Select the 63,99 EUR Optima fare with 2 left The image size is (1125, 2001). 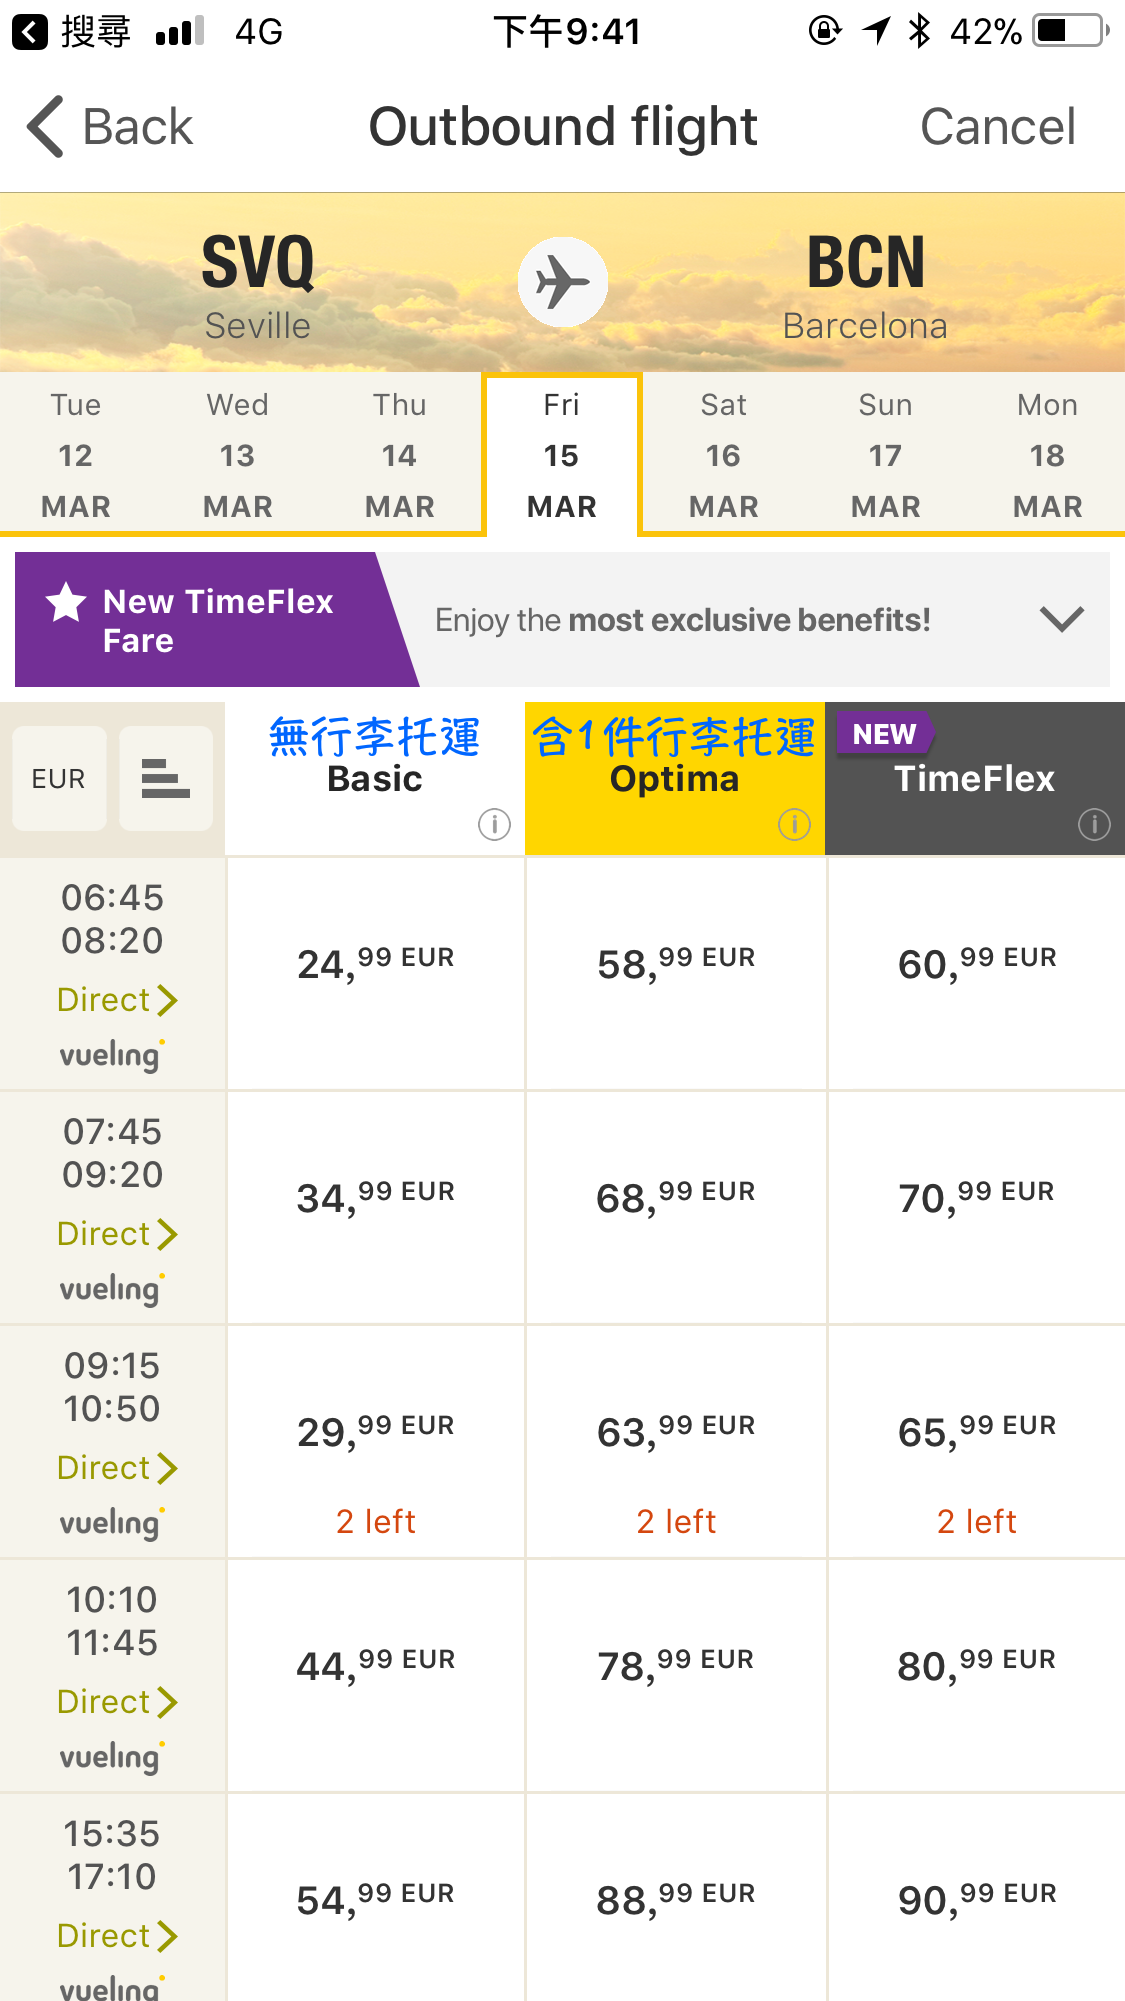tap(676, 1432)
